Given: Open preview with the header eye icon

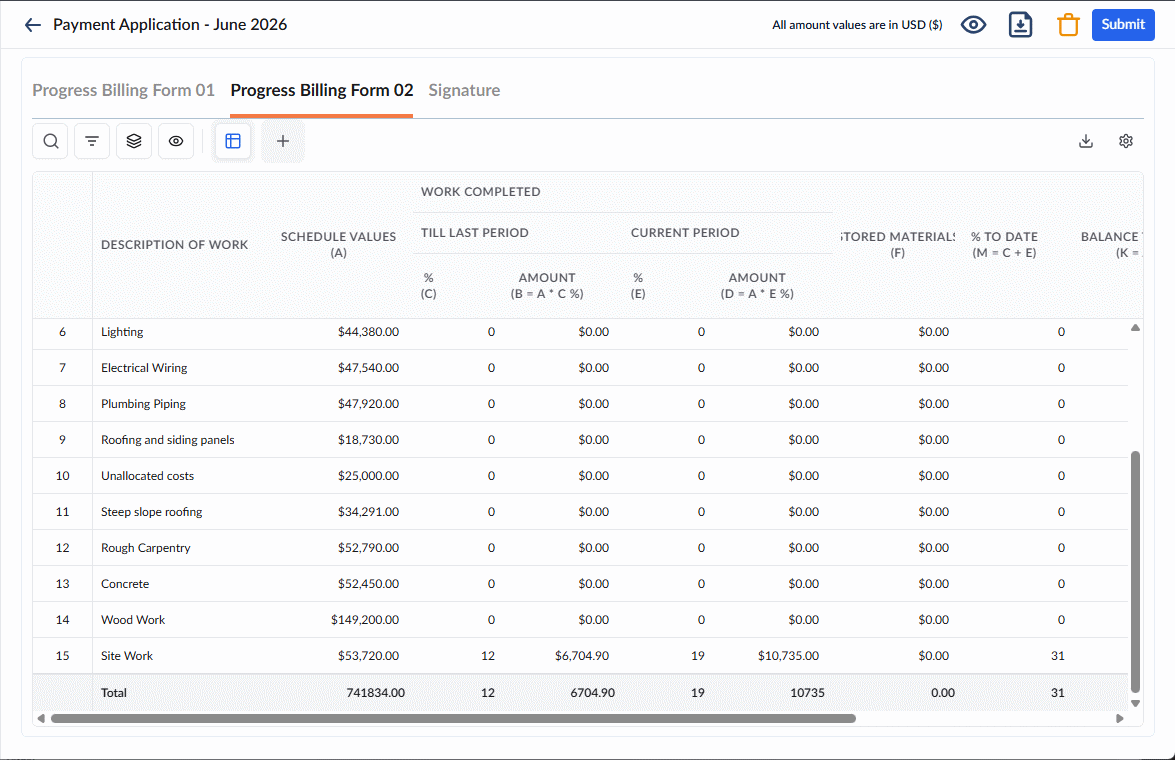Looking at the screenshot, I should click(973, 25).
